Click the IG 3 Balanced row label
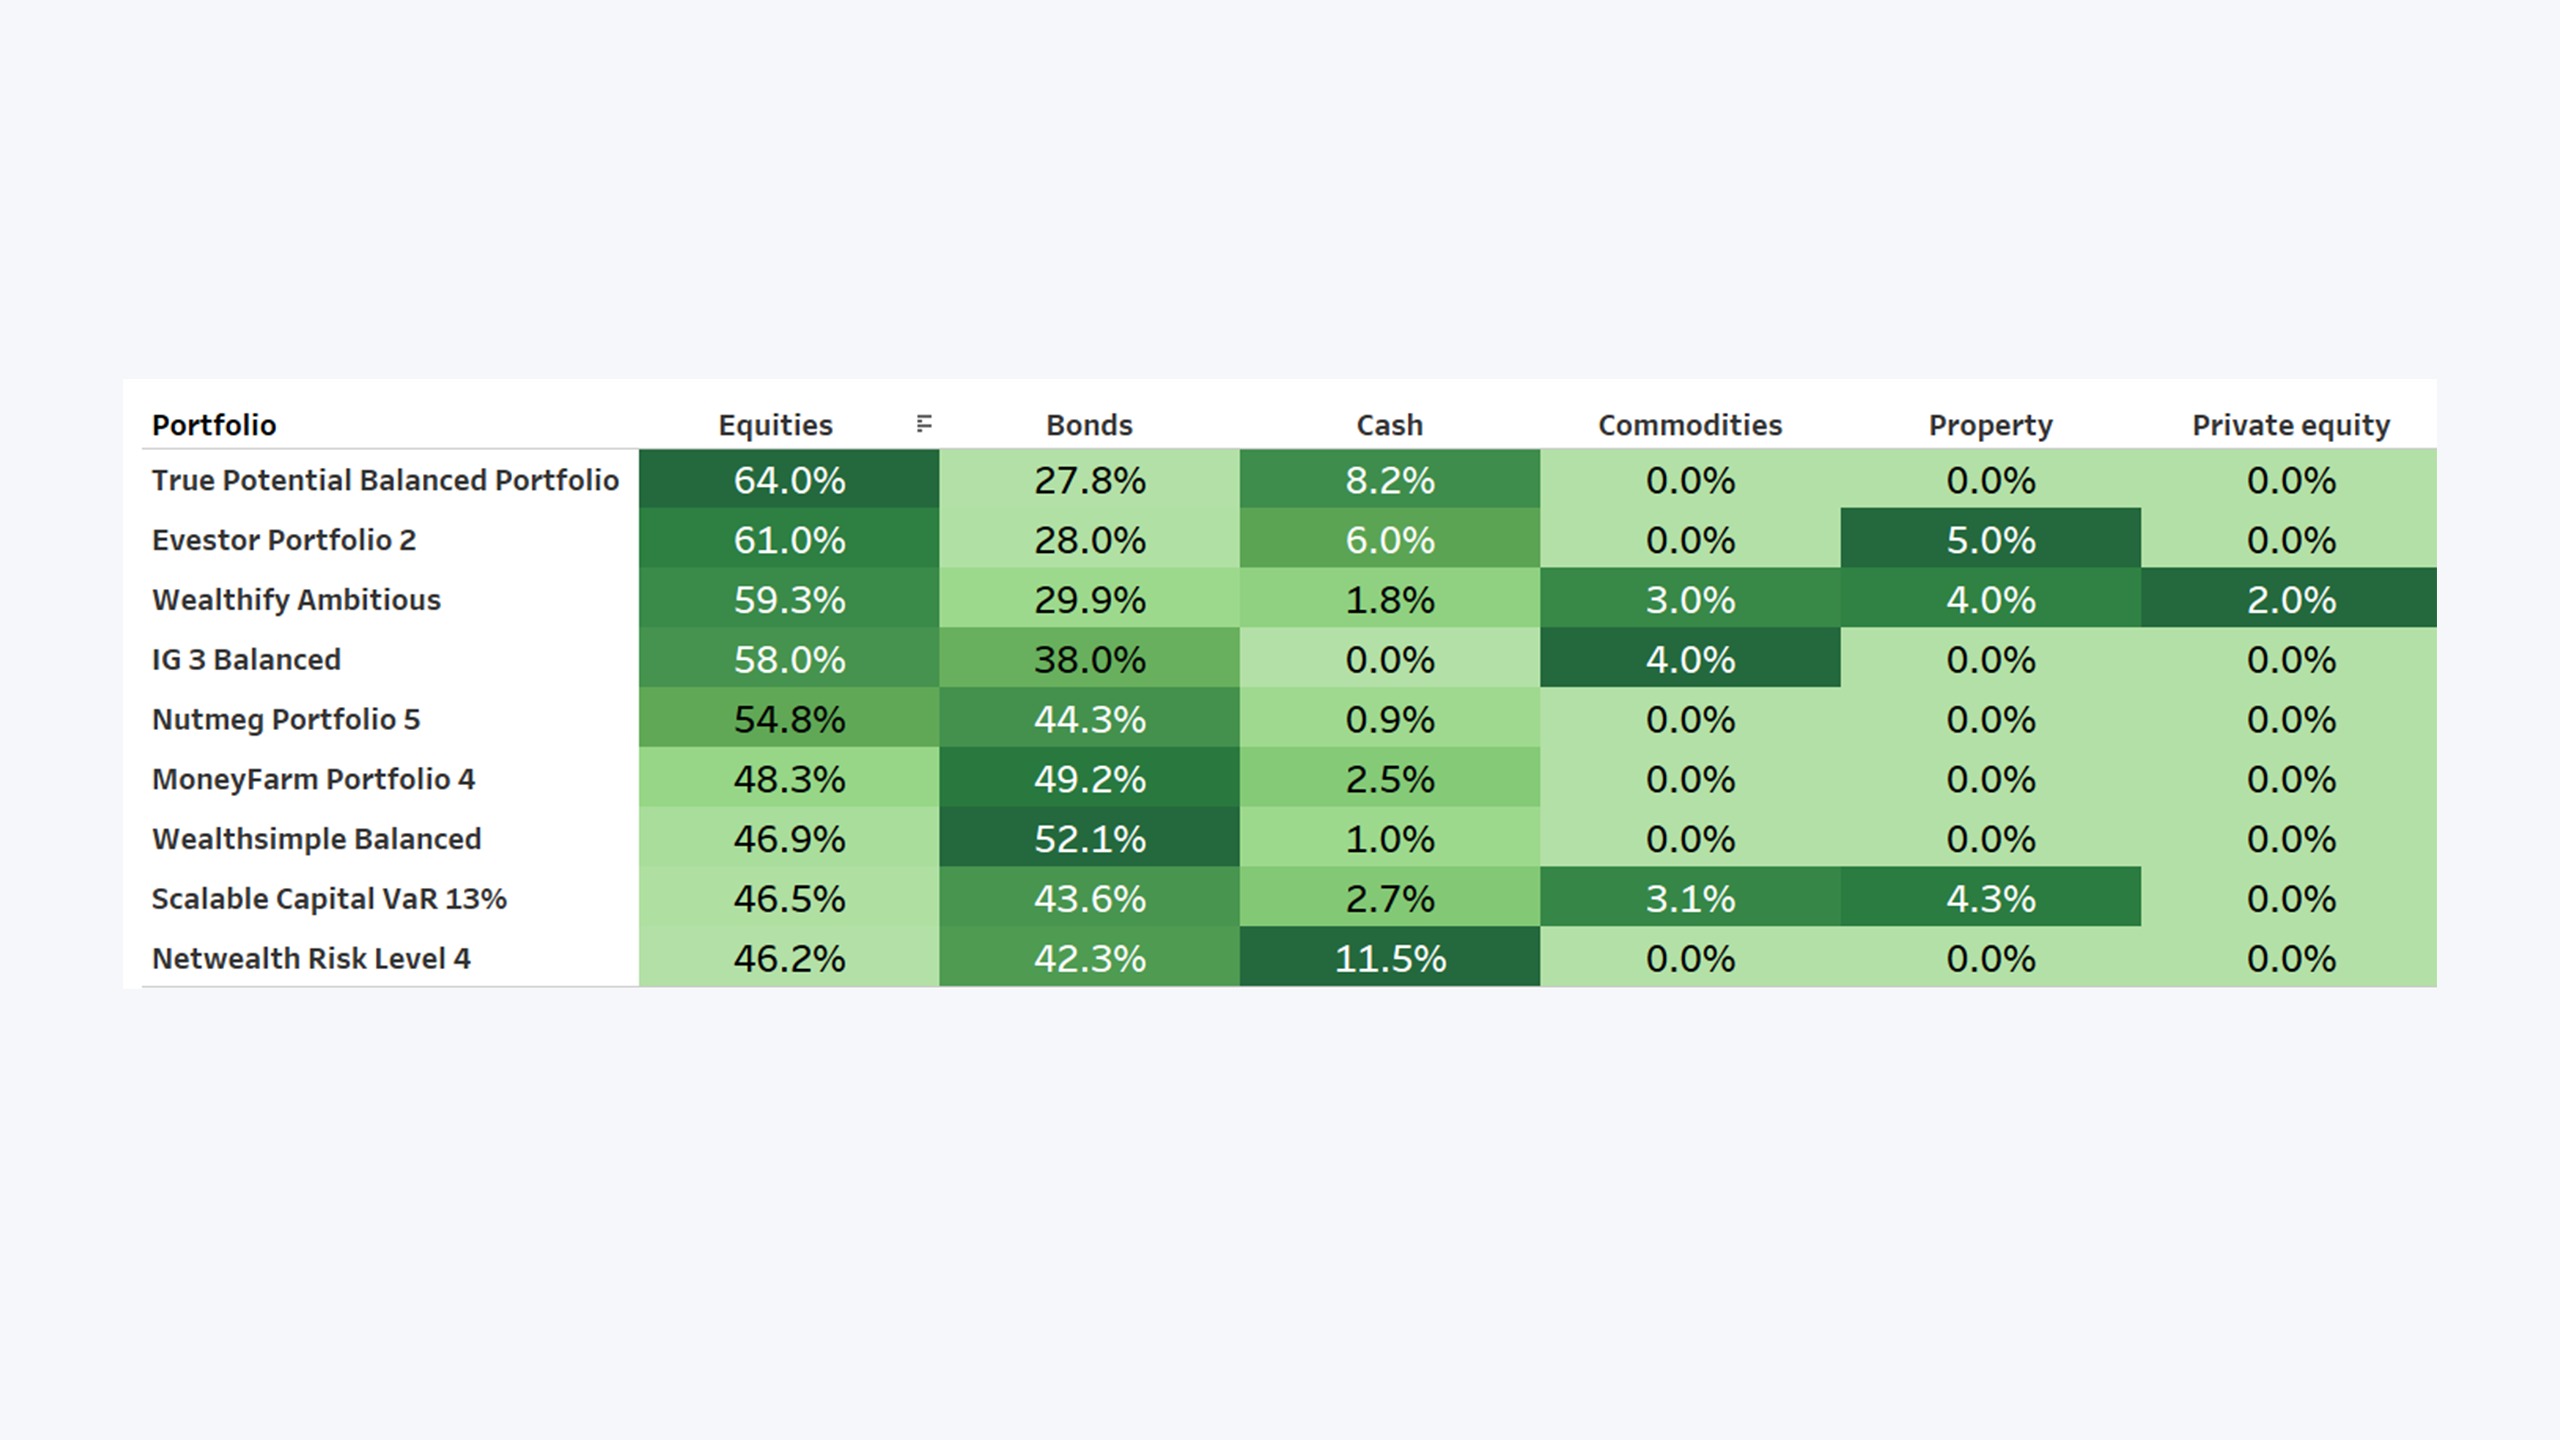 point(246,660)
